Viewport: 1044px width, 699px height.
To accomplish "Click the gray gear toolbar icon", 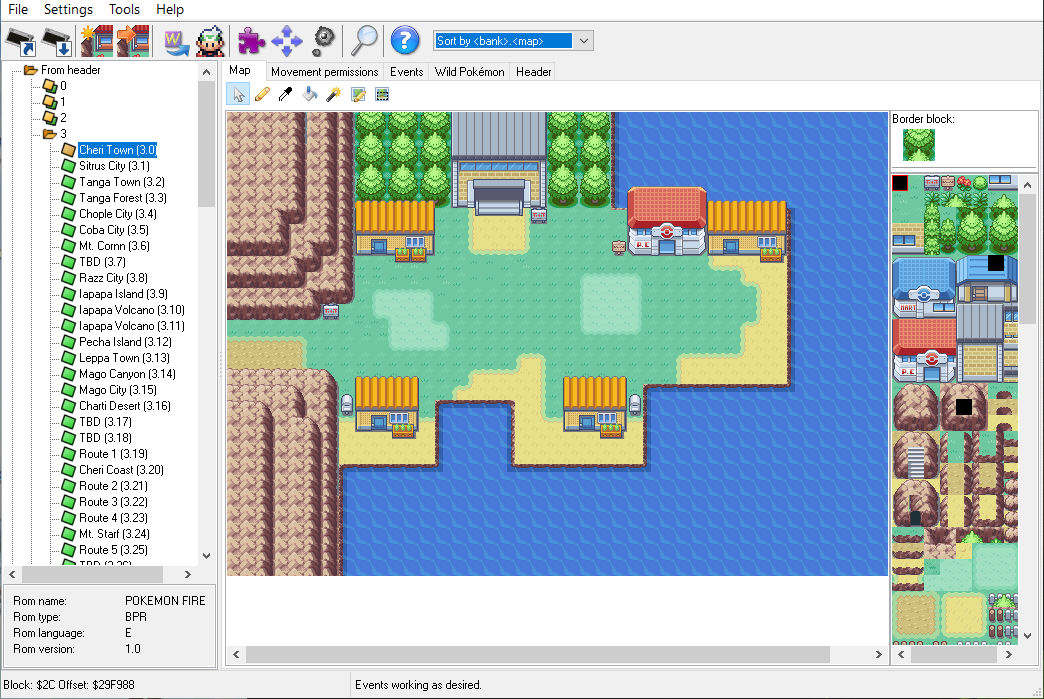I will tap(324, 41).
